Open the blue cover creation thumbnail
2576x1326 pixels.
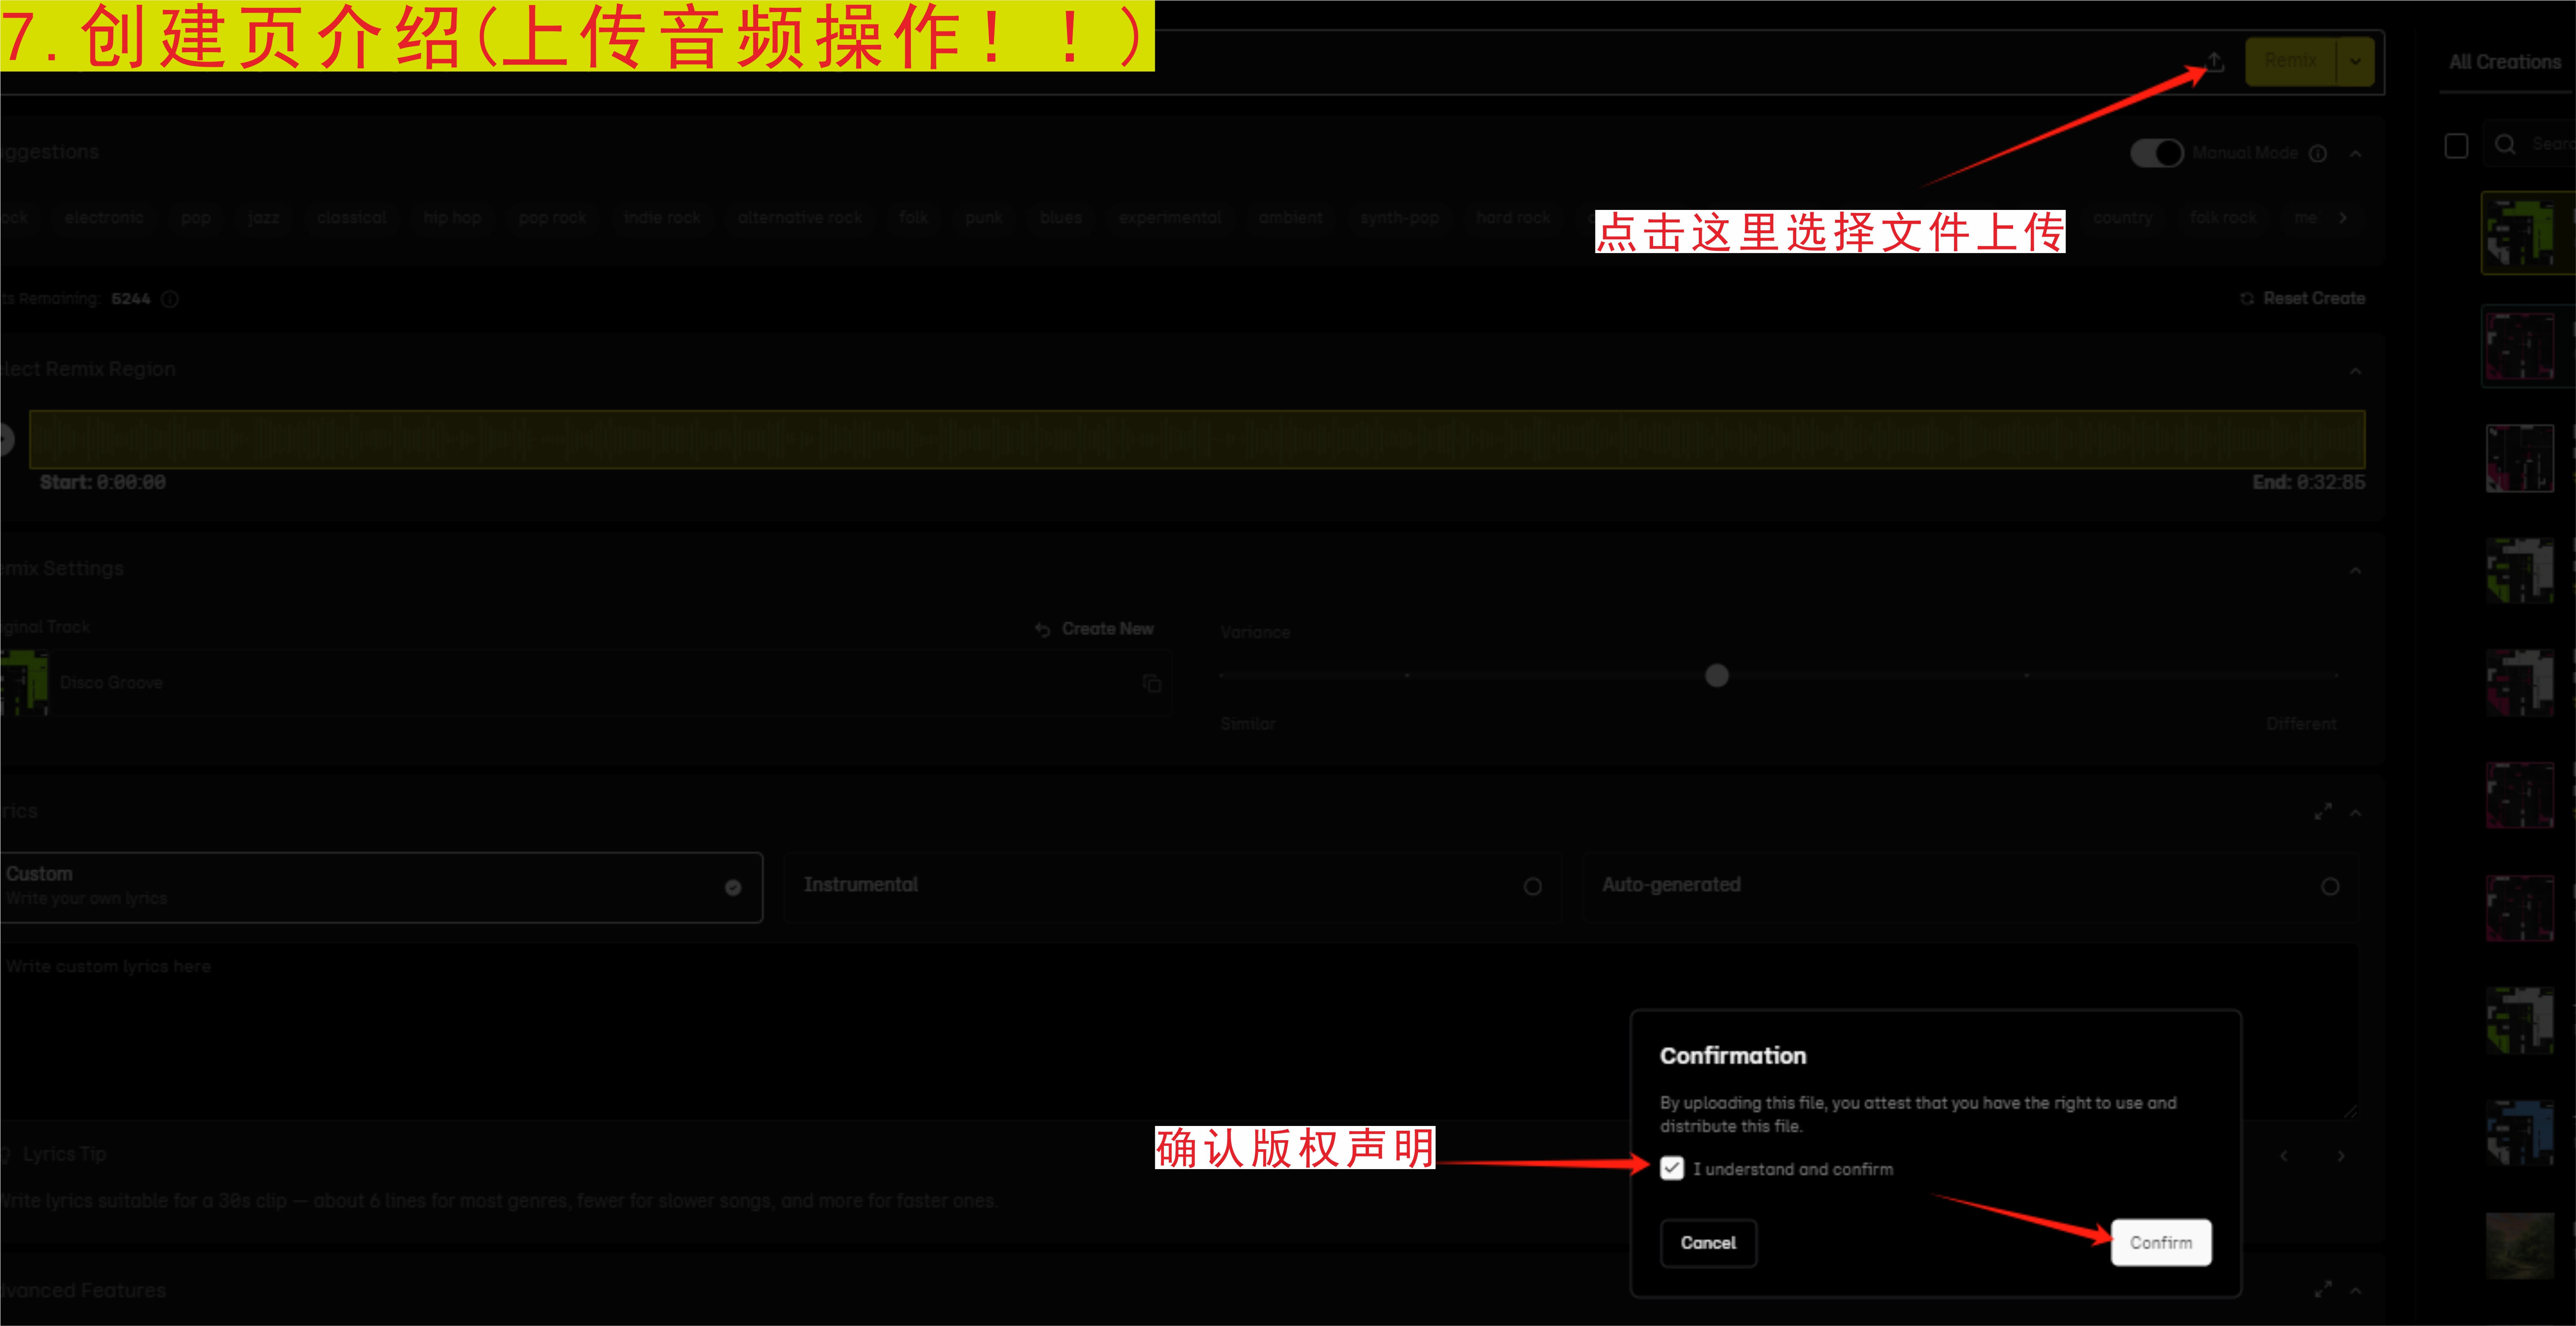2520,1132
